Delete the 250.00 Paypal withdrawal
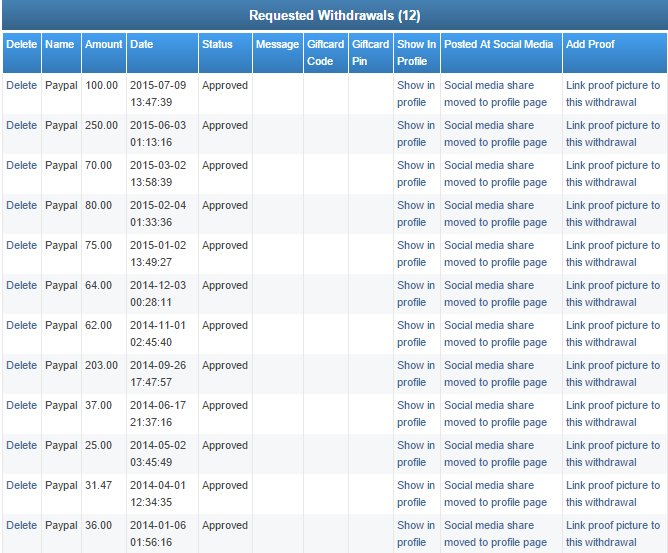This screenshot has height=553, width=668. pos(22,125)
